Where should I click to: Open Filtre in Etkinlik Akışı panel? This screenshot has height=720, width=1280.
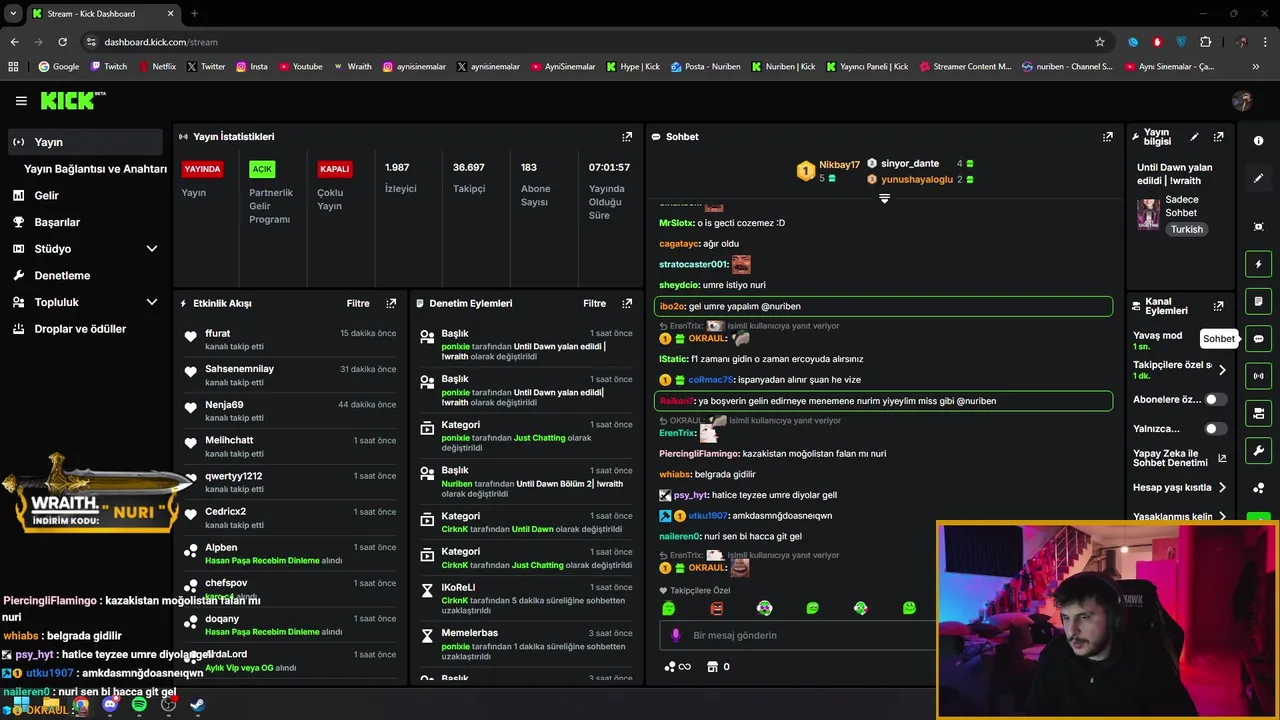[x=358, y=303]
